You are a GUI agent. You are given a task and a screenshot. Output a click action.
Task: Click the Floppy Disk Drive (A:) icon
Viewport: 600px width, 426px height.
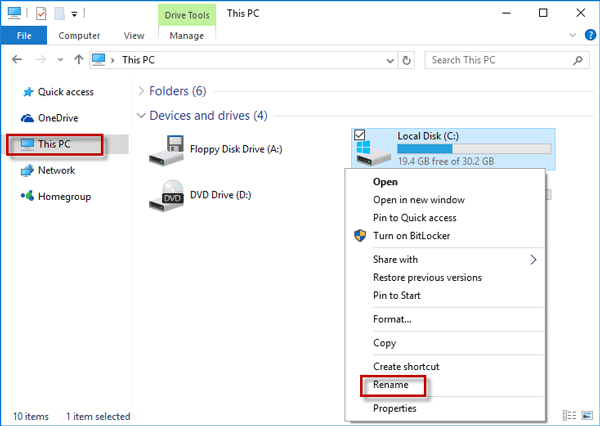click(167, 149)
